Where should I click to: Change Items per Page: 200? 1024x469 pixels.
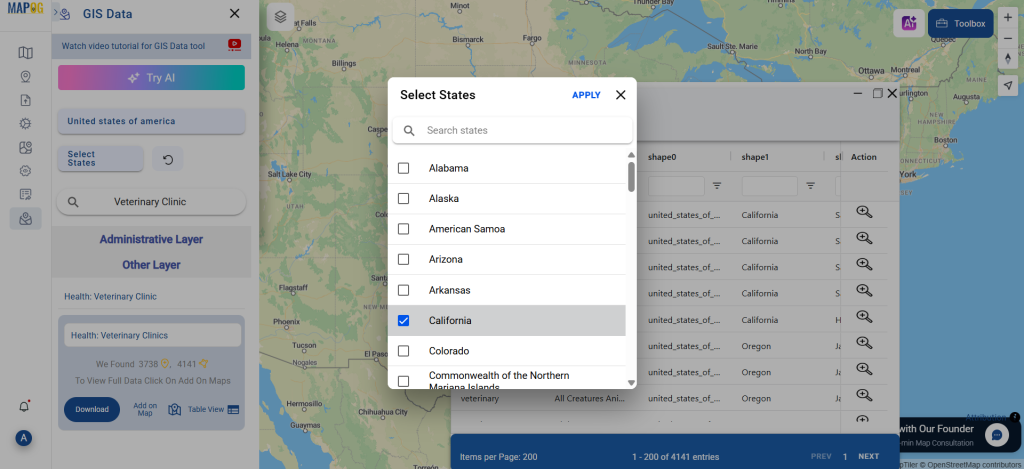[498, 457]
